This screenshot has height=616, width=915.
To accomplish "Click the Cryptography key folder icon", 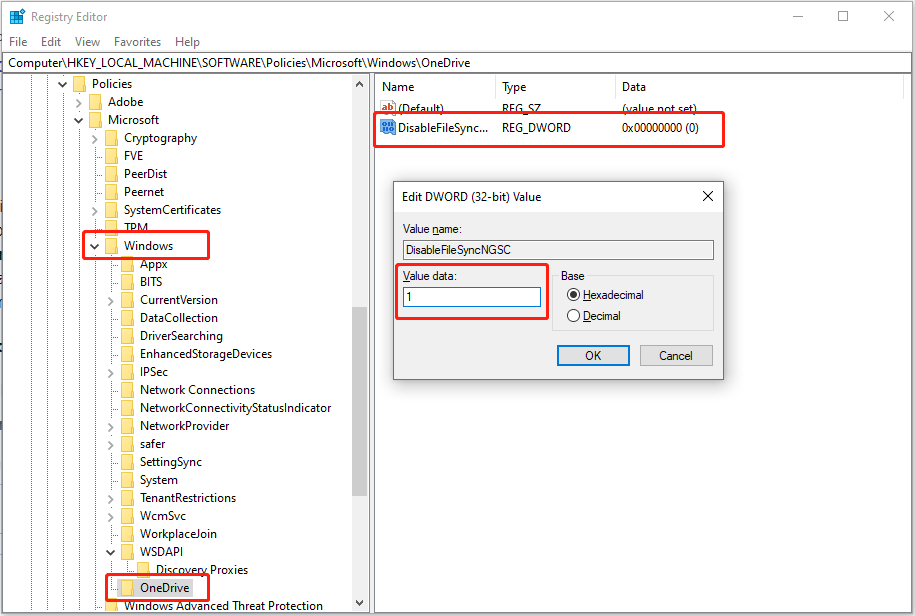I will (x=112, y=138).
